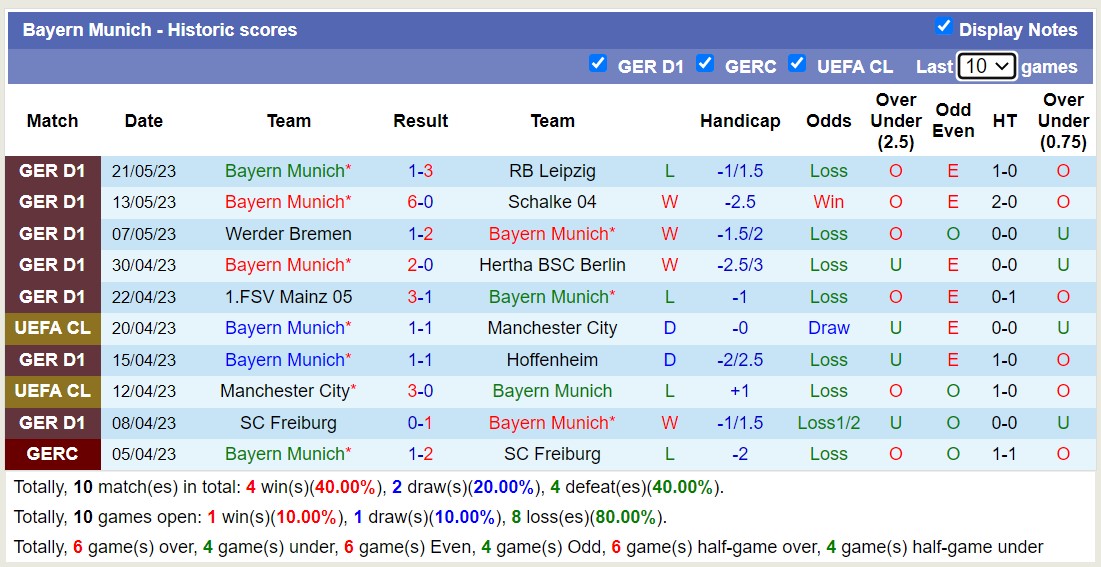Click the 3-0 result on 12/04/23
Viewport: 1101px width, 567px height.
pos(420,391)
